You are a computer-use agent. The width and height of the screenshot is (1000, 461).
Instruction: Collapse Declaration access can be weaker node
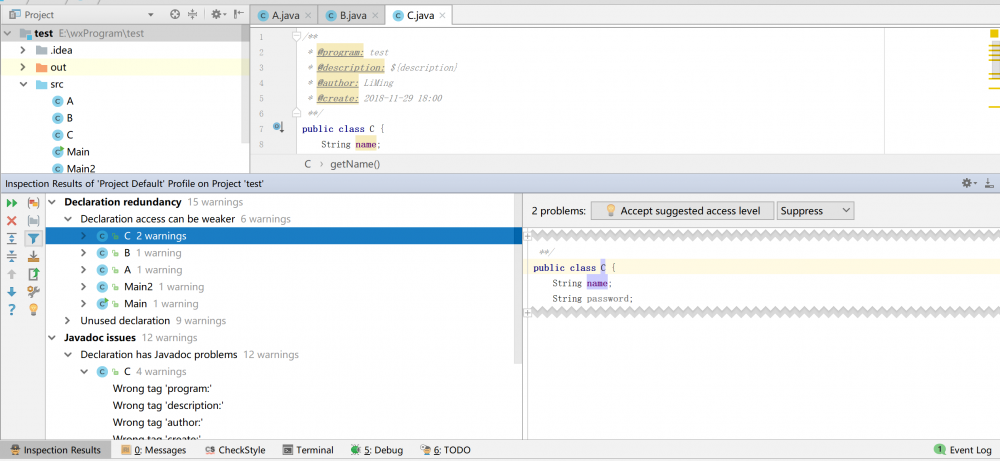click(68, 219)
